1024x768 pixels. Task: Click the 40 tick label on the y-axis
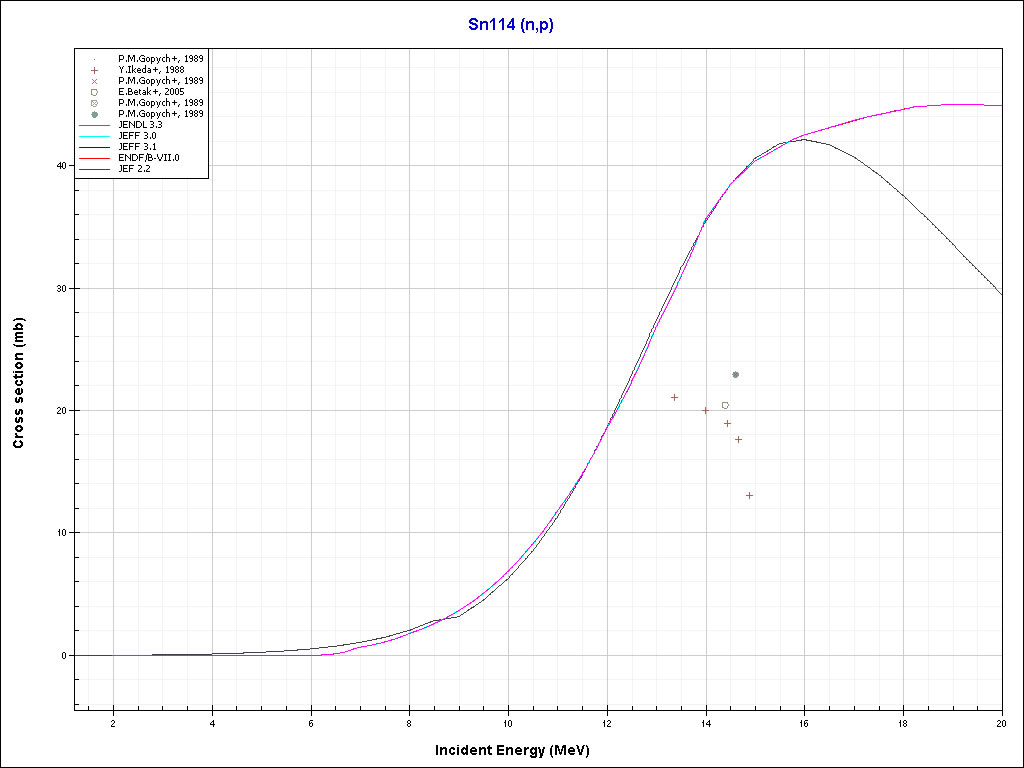point(60,166)
